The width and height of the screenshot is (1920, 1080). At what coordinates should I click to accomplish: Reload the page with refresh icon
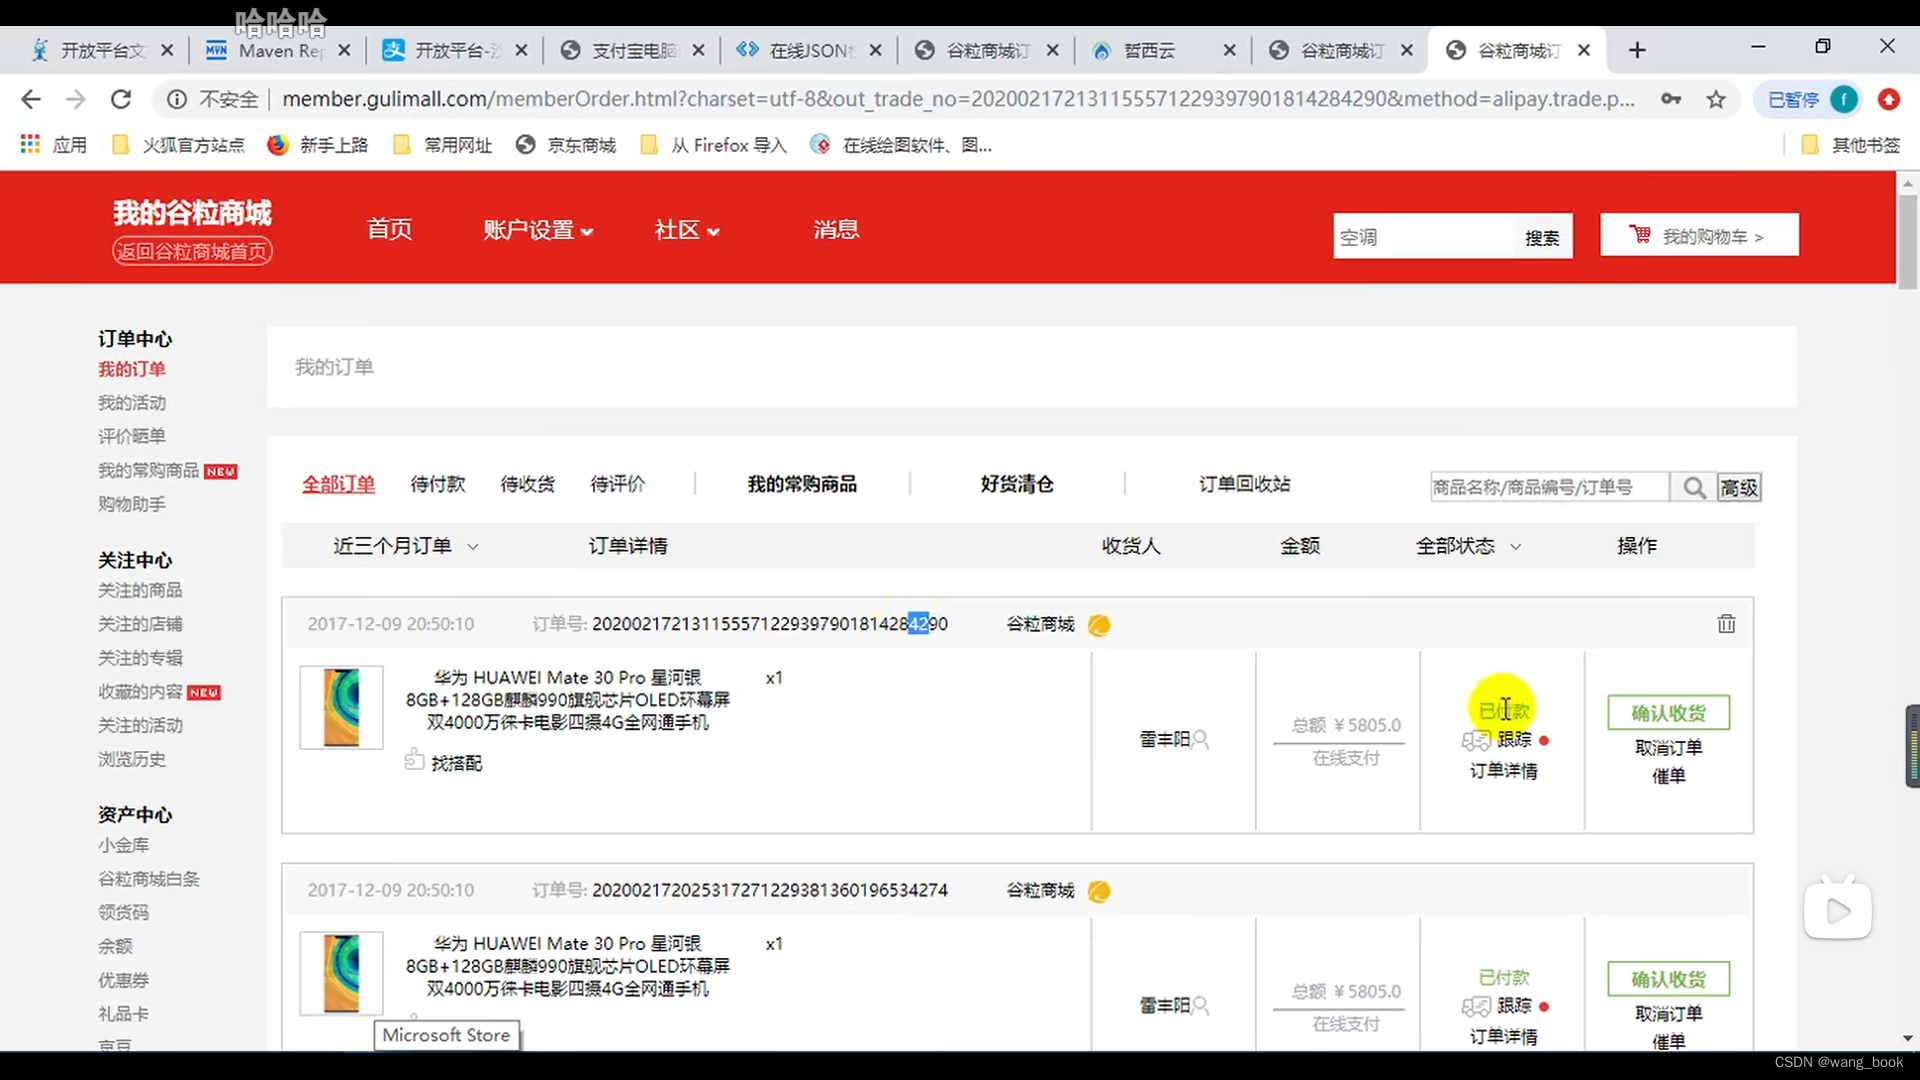121,99
